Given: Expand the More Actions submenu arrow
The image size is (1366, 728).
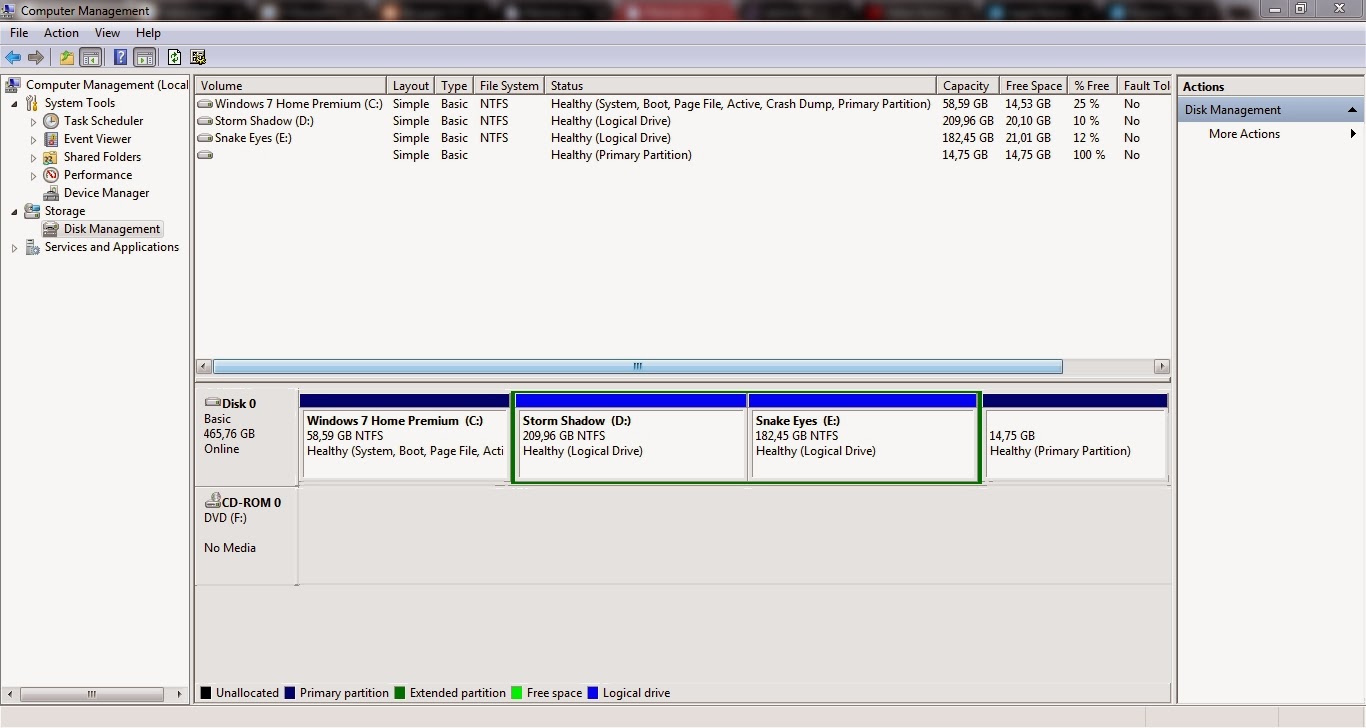Looking at the screenshot, I should click(1353, 134).
